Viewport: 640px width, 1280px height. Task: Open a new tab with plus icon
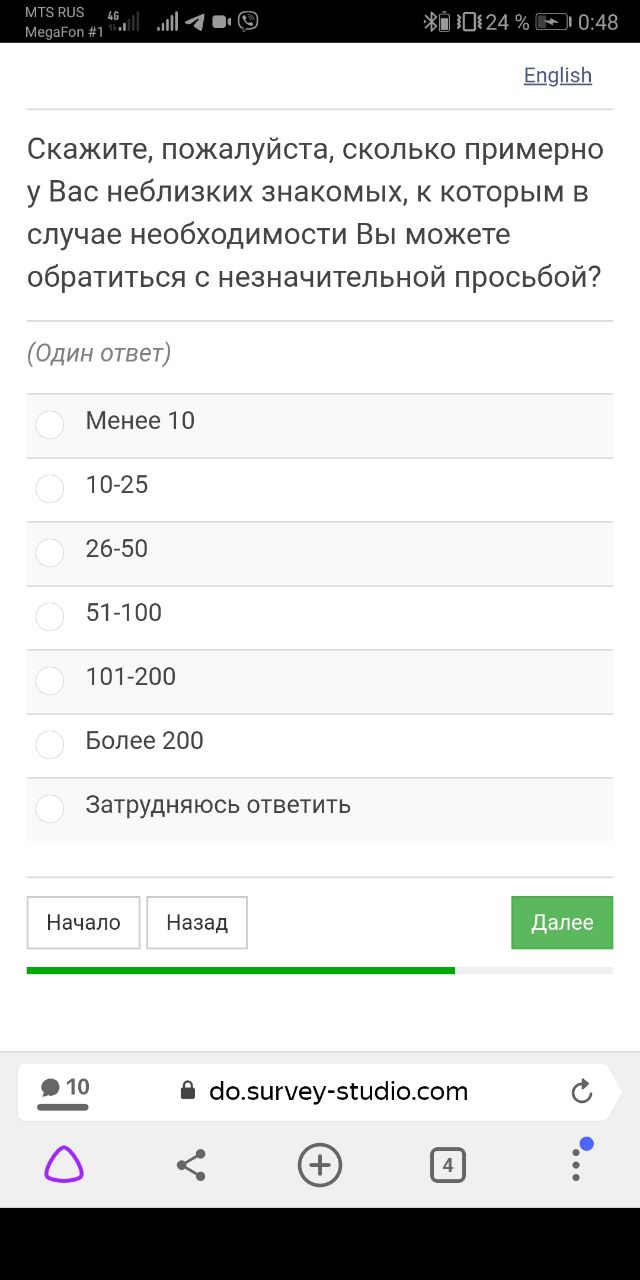[320, 1165]
